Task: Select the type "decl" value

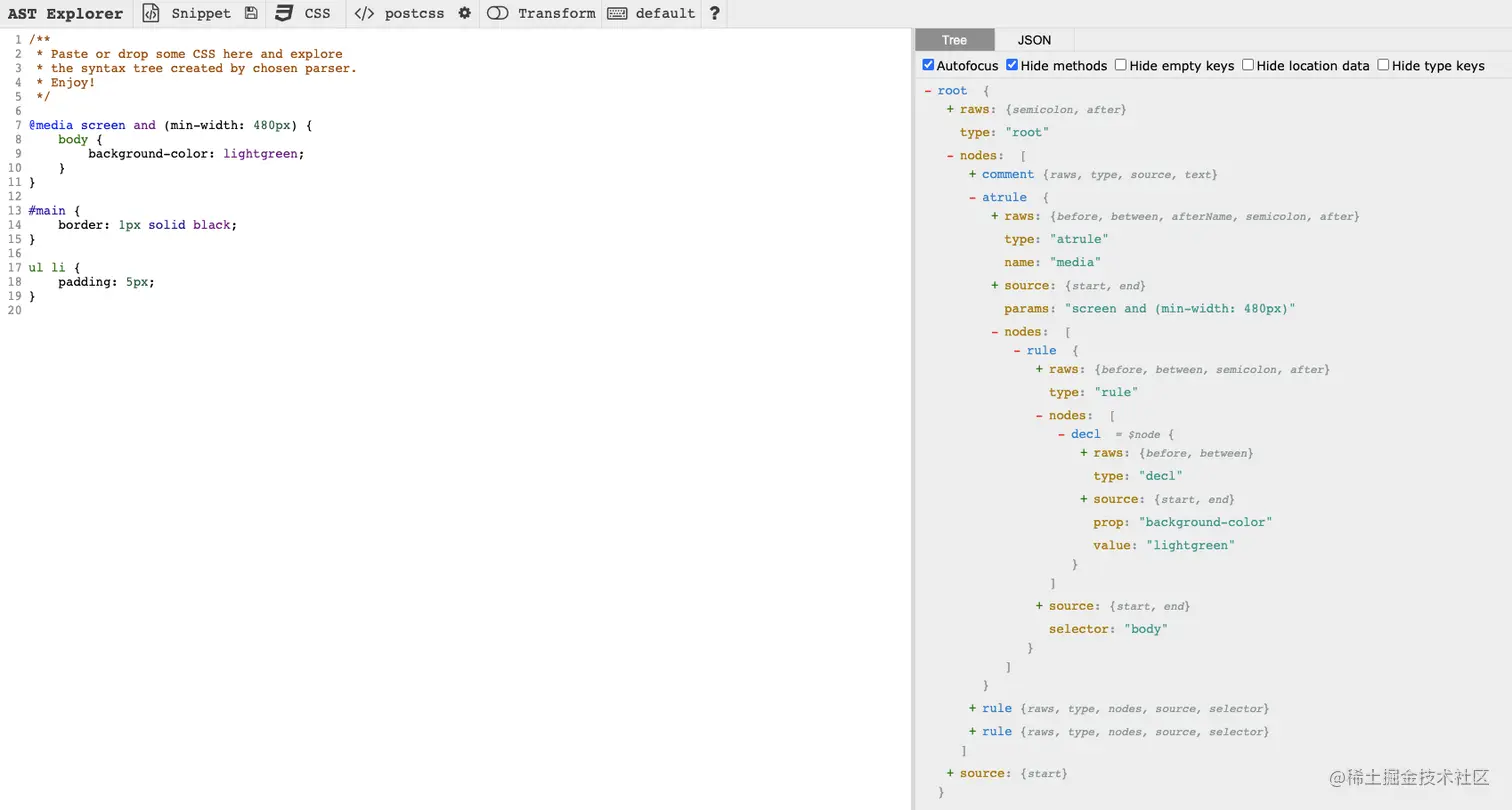Action: coord(1160,476)
